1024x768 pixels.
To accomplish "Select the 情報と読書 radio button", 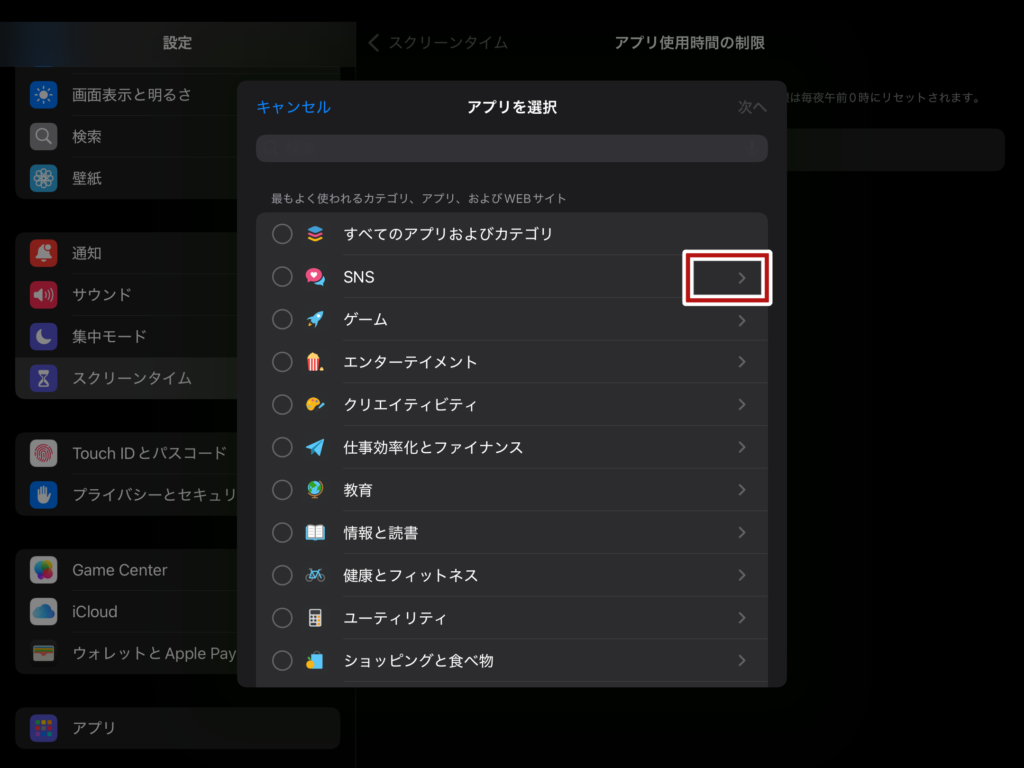I will 283,533.
